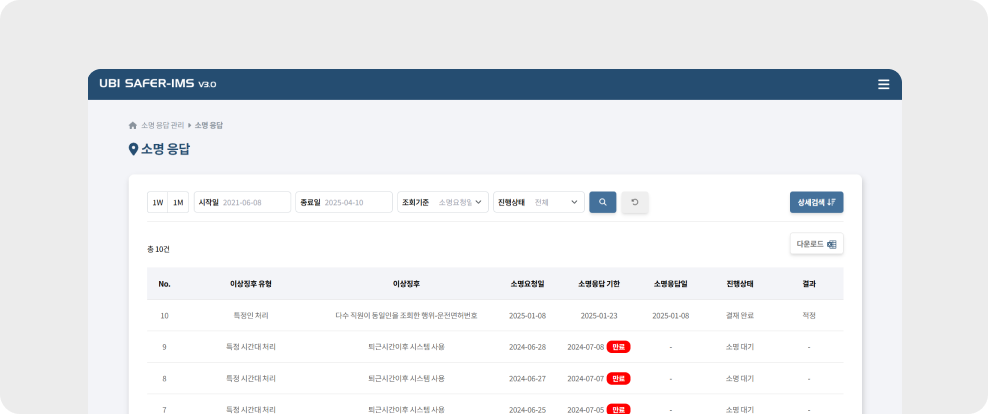Click the 2024-06-27 request date cell

click(527, 379)
